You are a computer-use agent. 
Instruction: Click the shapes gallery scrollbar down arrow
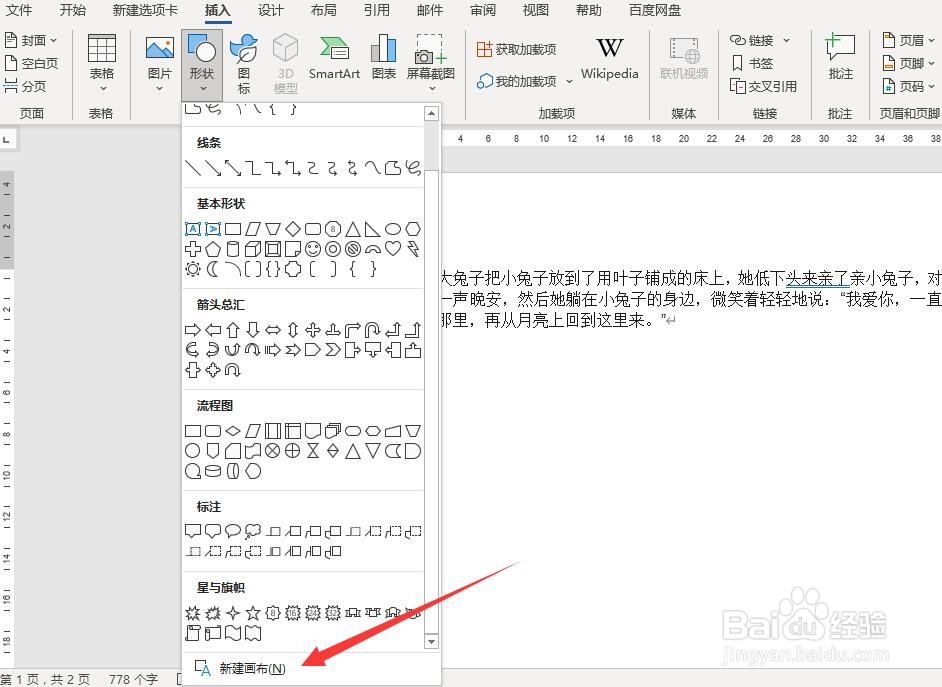tap(431, 641)
